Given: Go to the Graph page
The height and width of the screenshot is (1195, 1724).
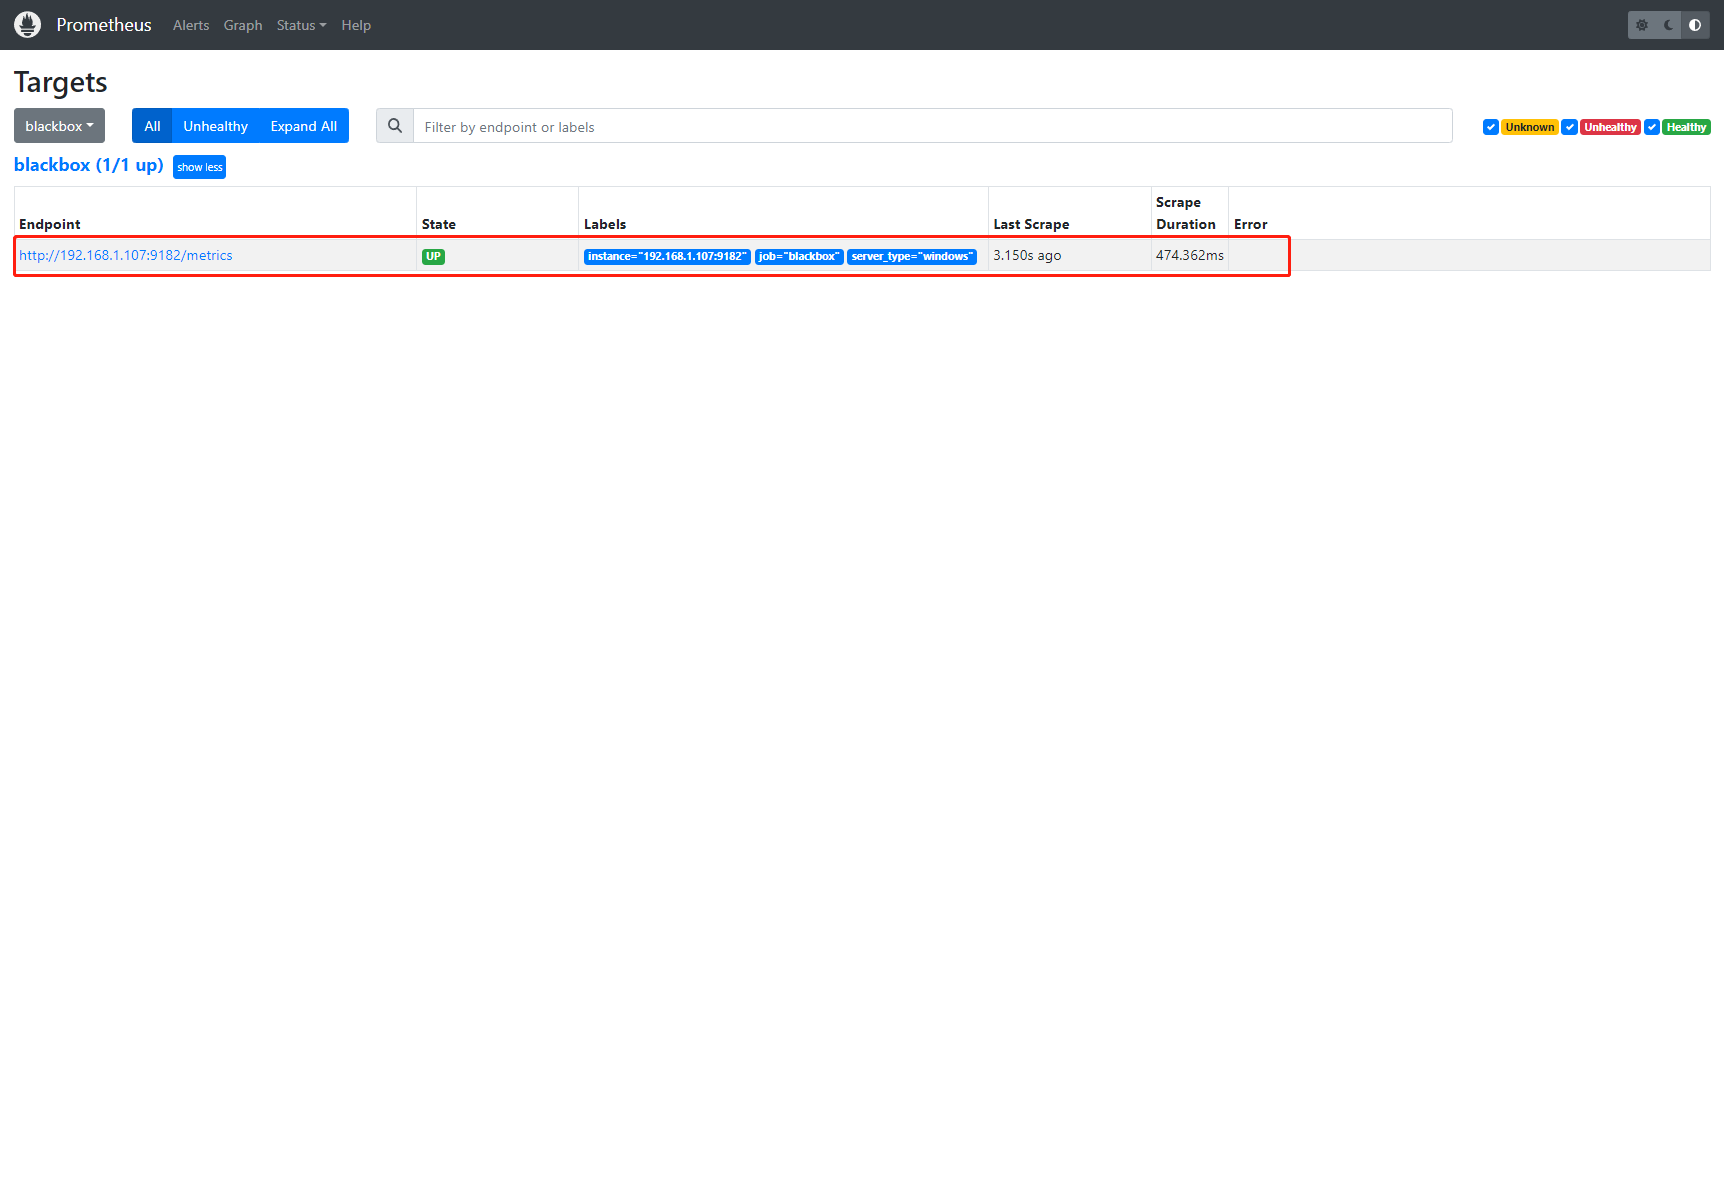Looking at the screenshot, I should pyautogui.click(x=243, y=25).
